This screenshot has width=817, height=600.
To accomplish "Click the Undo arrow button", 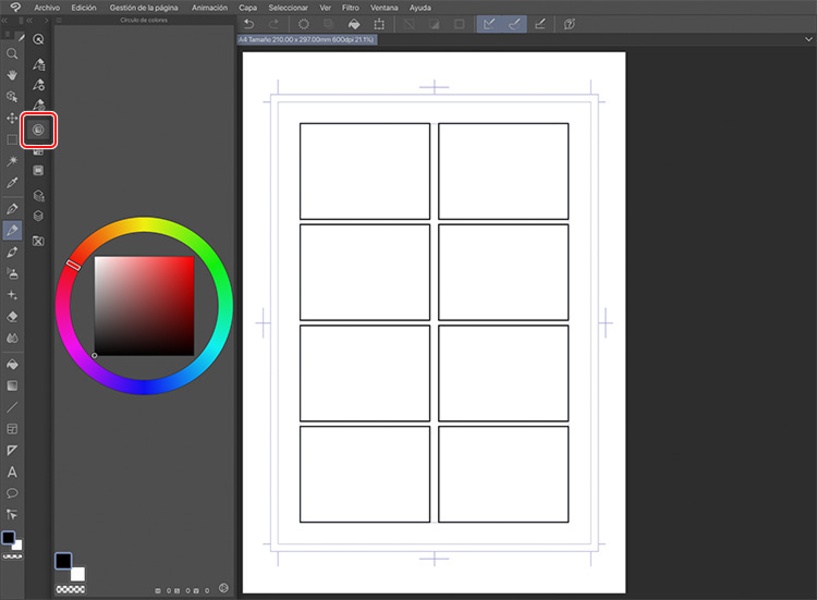I will coord(249,23).
